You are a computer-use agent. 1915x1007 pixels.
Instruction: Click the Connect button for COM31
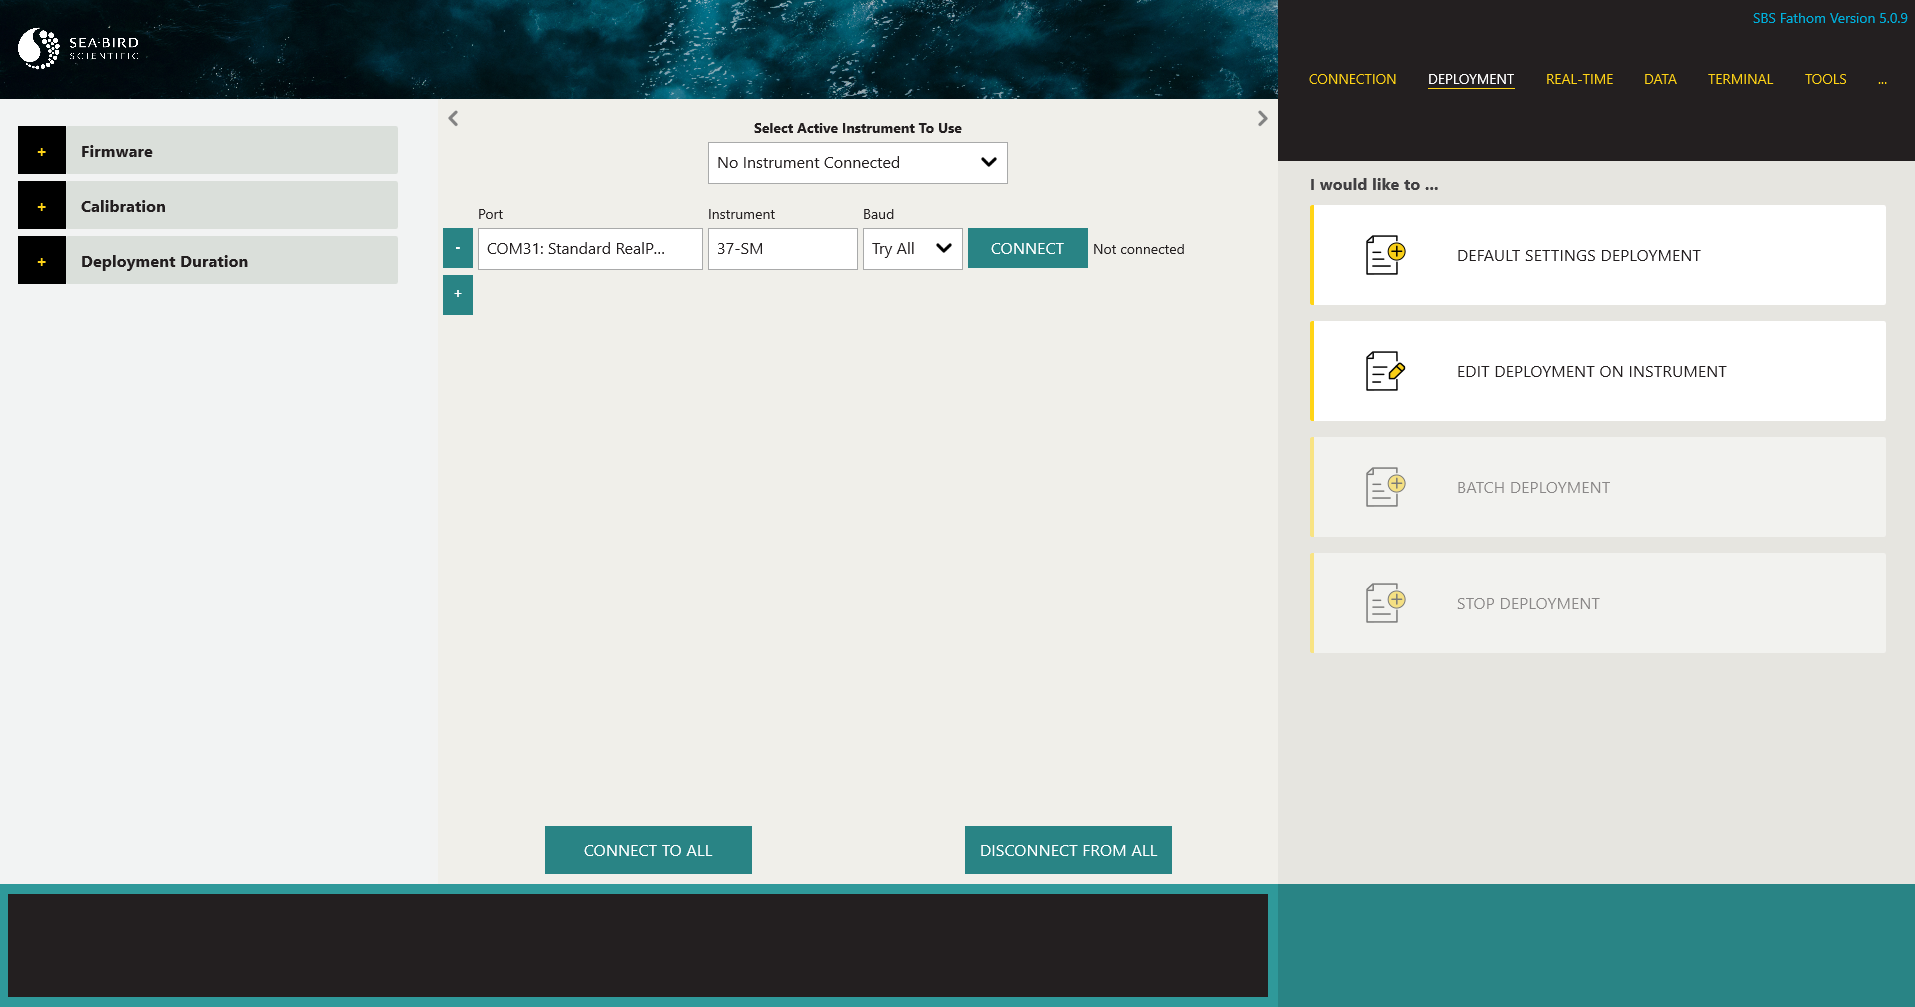1027,248
